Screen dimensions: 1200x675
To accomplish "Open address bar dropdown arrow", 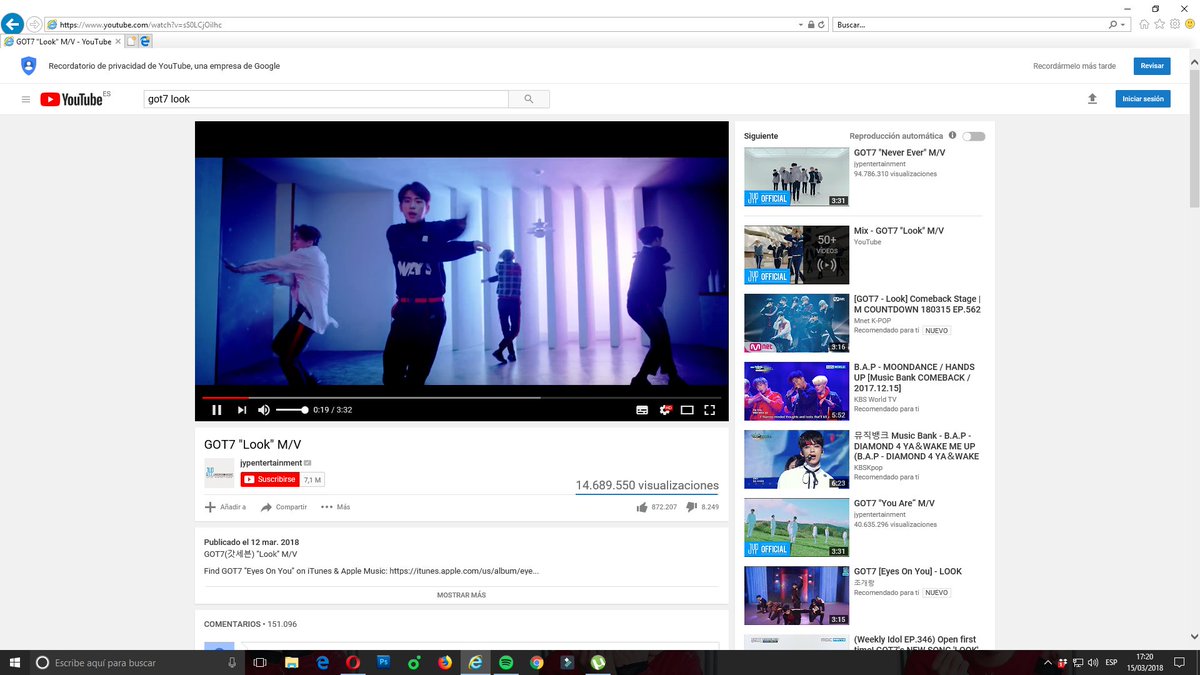I will [x=801, y=24].
